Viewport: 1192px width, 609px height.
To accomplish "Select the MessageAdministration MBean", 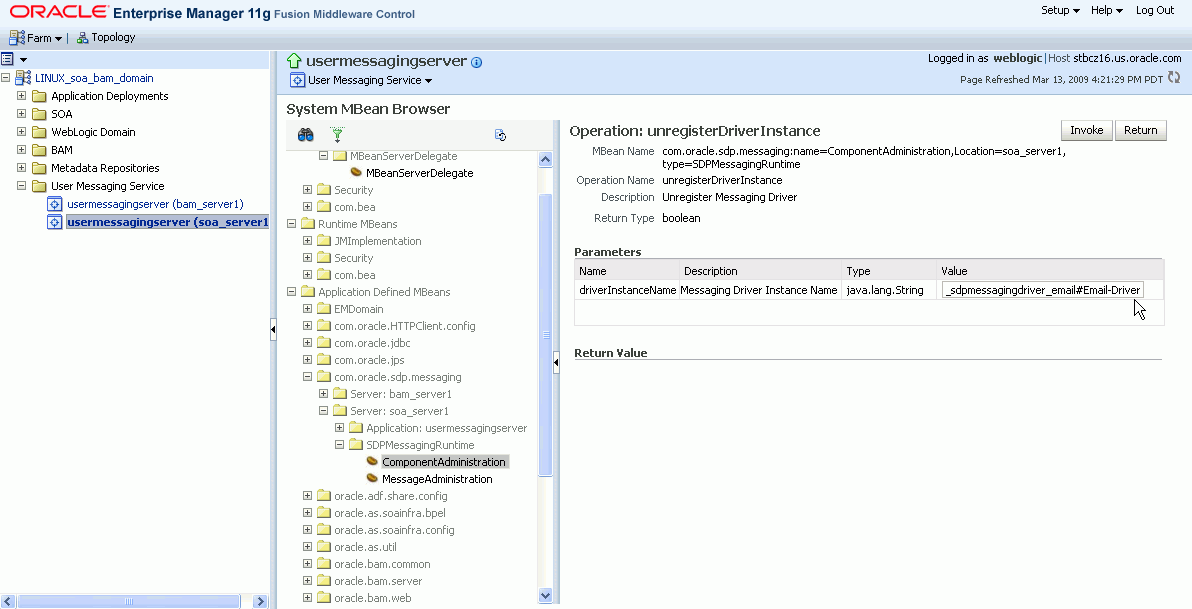I will [x=437, y=479].
